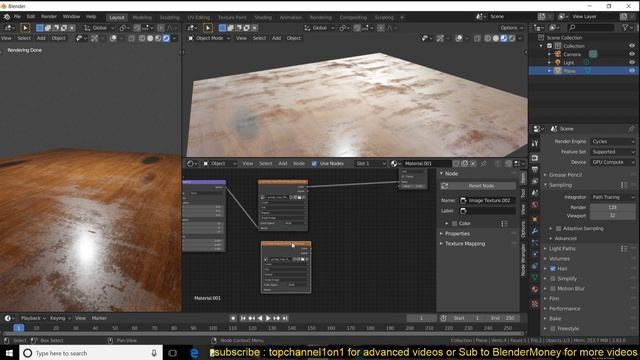Expand the Grease Pencil panel
640x360 pixels.
(565, 175)
